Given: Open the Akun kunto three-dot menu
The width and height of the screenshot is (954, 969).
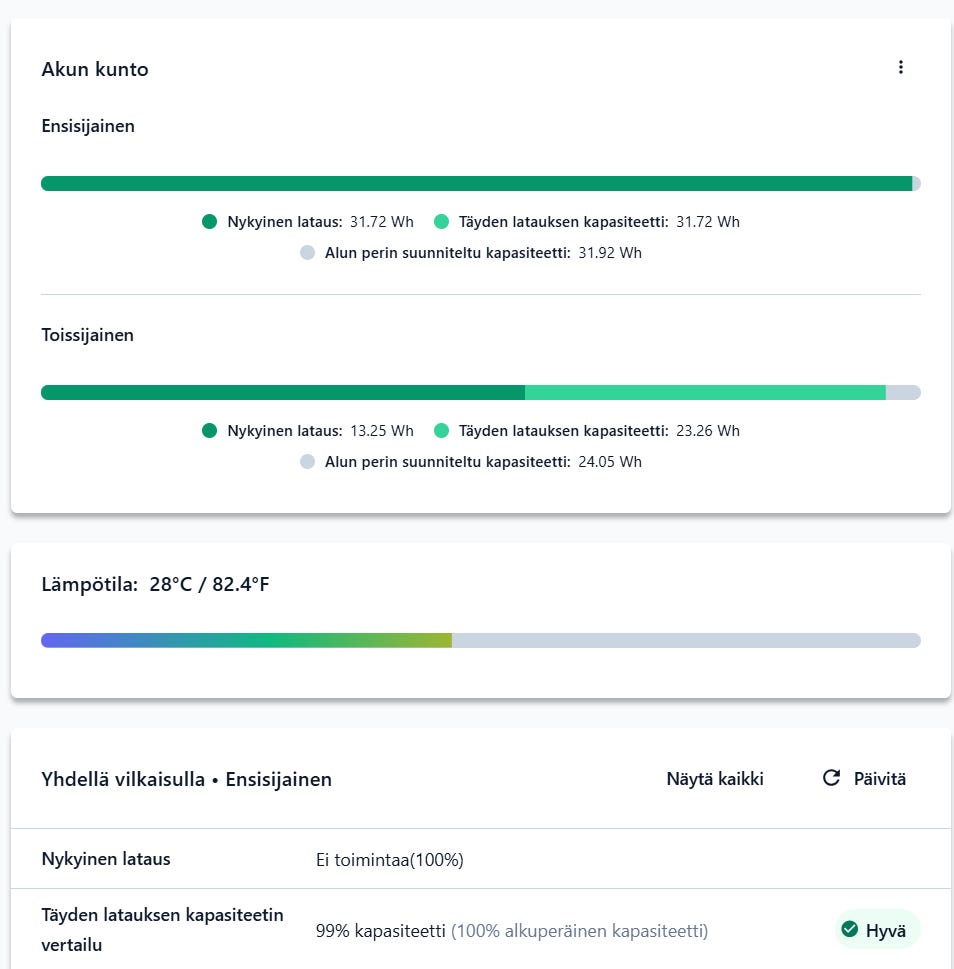Looking at the screenshot, I should pyautogui.click(x=900, y=67).
